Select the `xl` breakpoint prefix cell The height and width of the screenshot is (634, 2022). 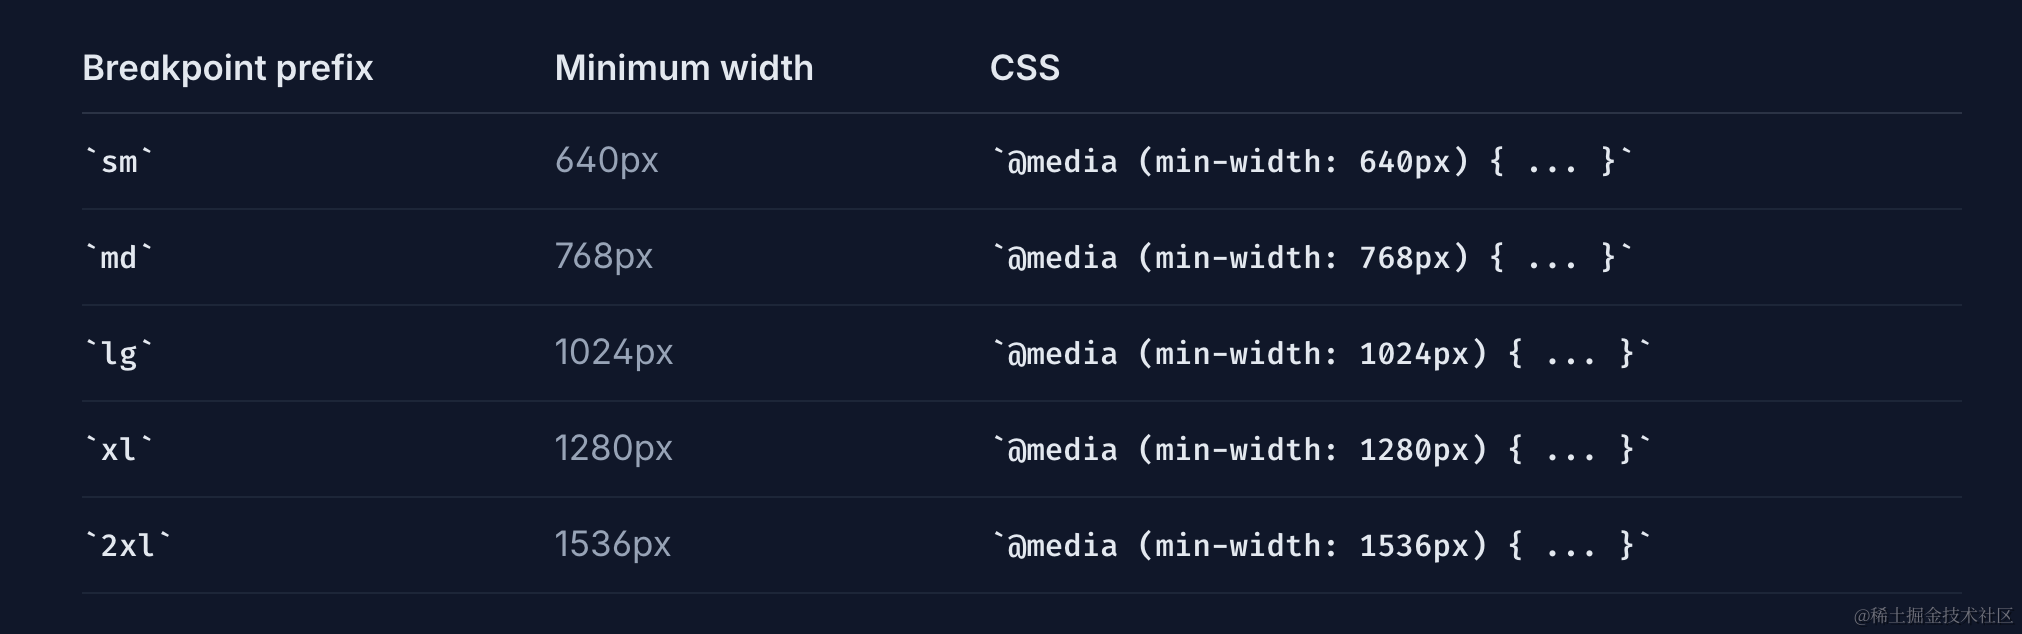click(119, 449)
